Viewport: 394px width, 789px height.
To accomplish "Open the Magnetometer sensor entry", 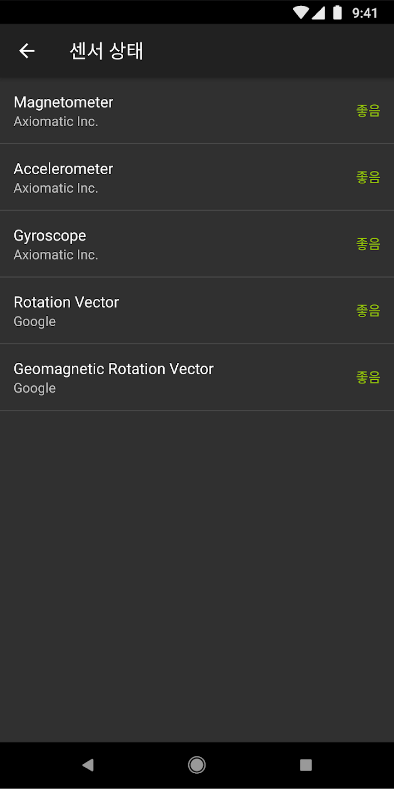I will click(x=197, y=111).
